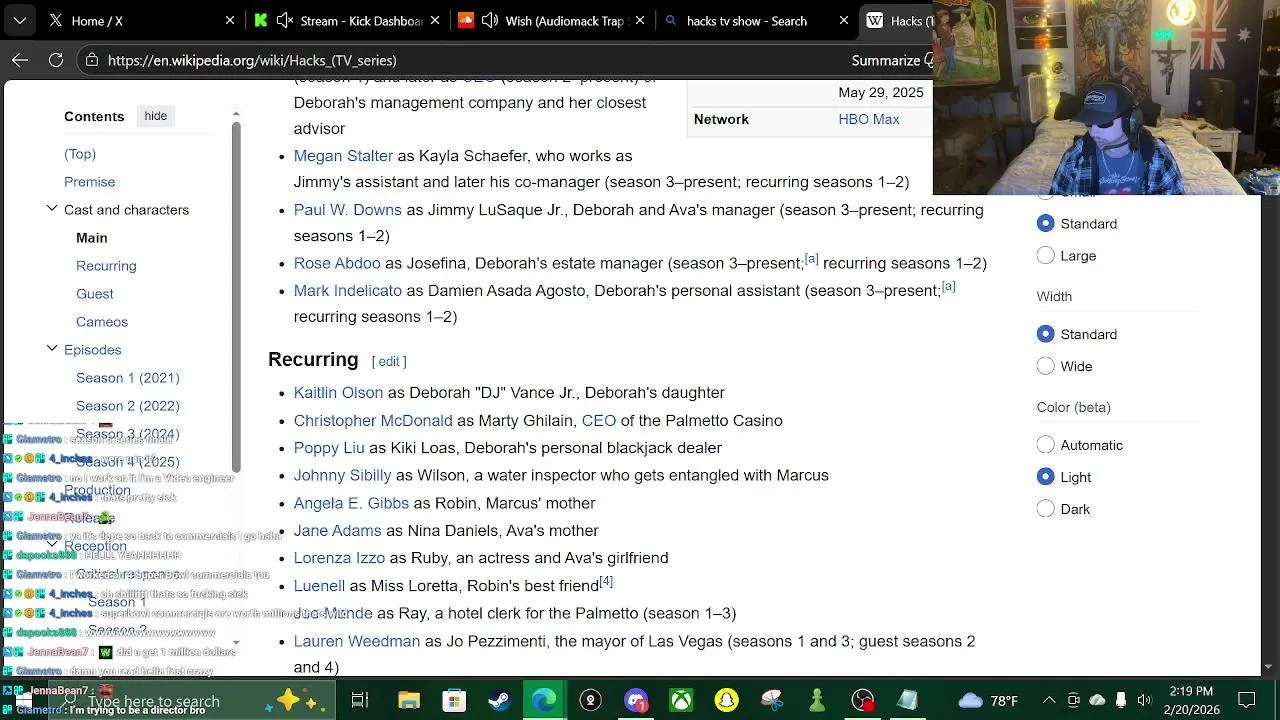1280x720 pixels.
Task: Select Automatic color mode radio
Action: [x=1046, y=445]
